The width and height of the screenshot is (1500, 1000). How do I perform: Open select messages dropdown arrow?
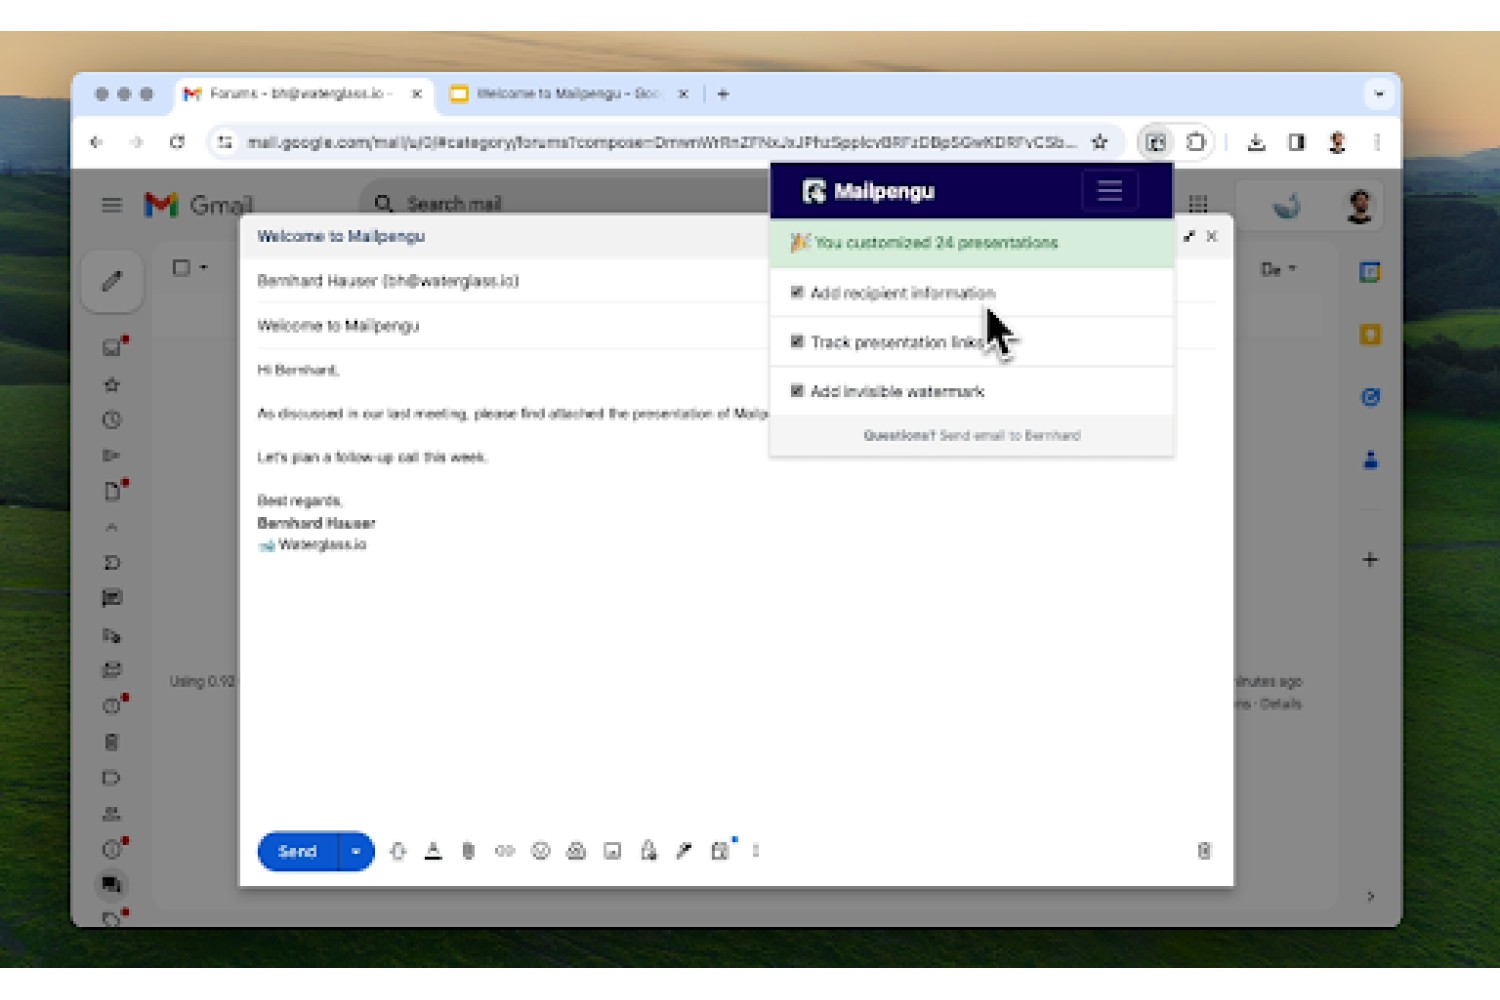[x=204, y=268]
